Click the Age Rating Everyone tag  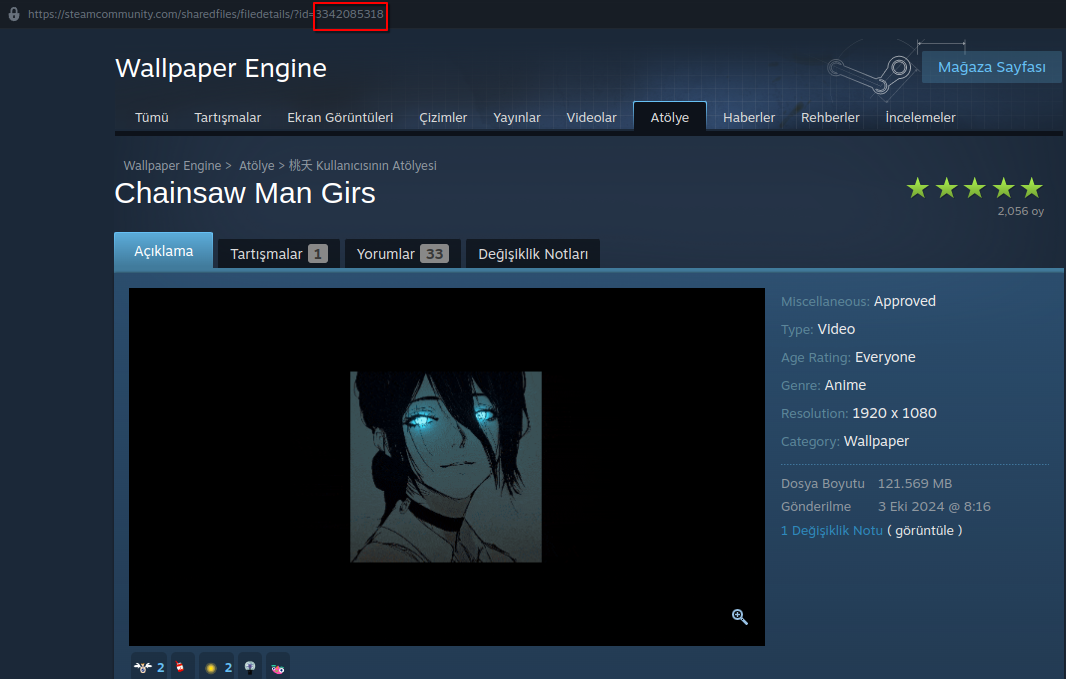(x=885, y=358)
